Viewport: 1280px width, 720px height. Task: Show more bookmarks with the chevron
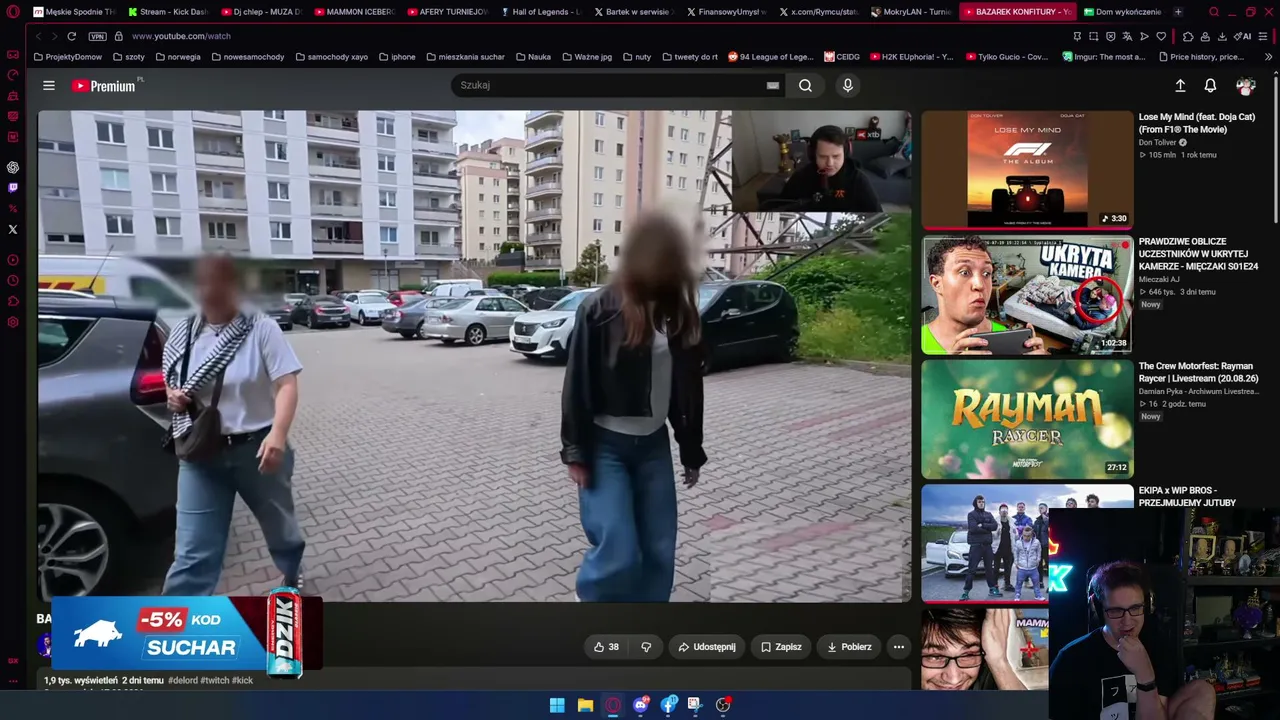pos(1268,57)
